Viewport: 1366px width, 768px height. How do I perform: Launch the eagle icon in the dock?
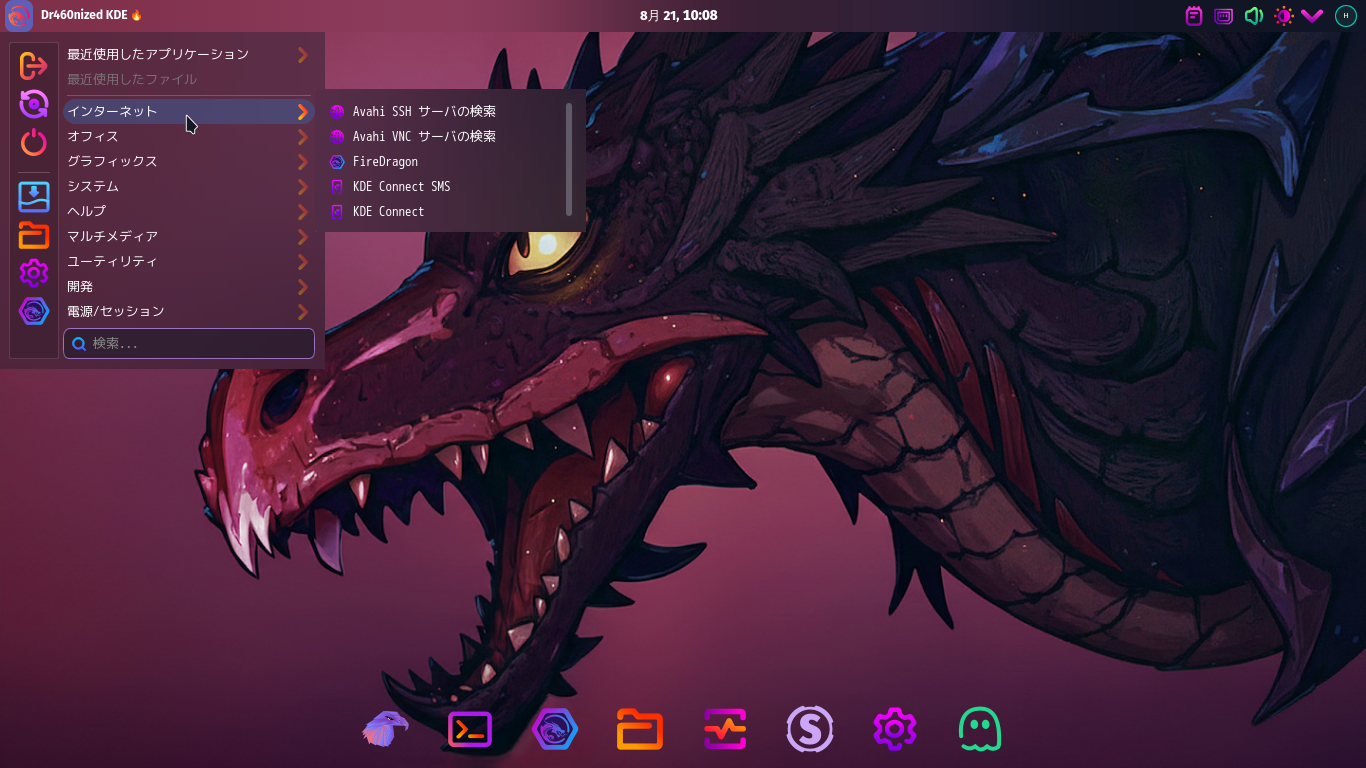tap(385, 729)
